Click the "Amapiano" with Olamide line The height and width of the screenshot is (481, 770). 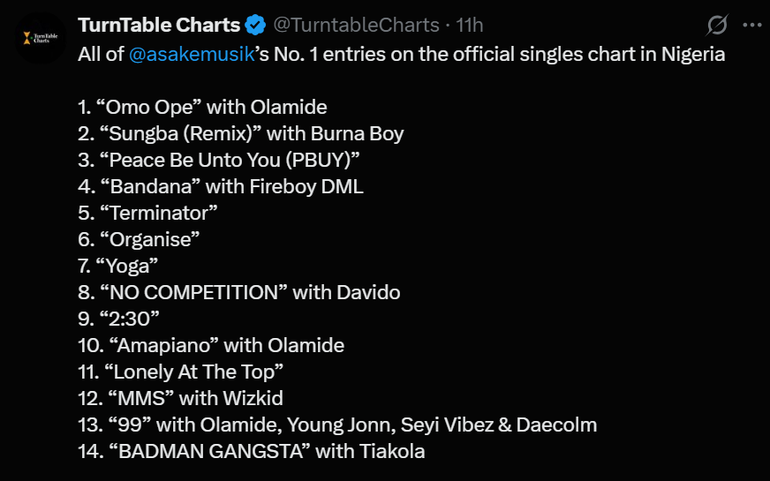(x=210, y=345)
